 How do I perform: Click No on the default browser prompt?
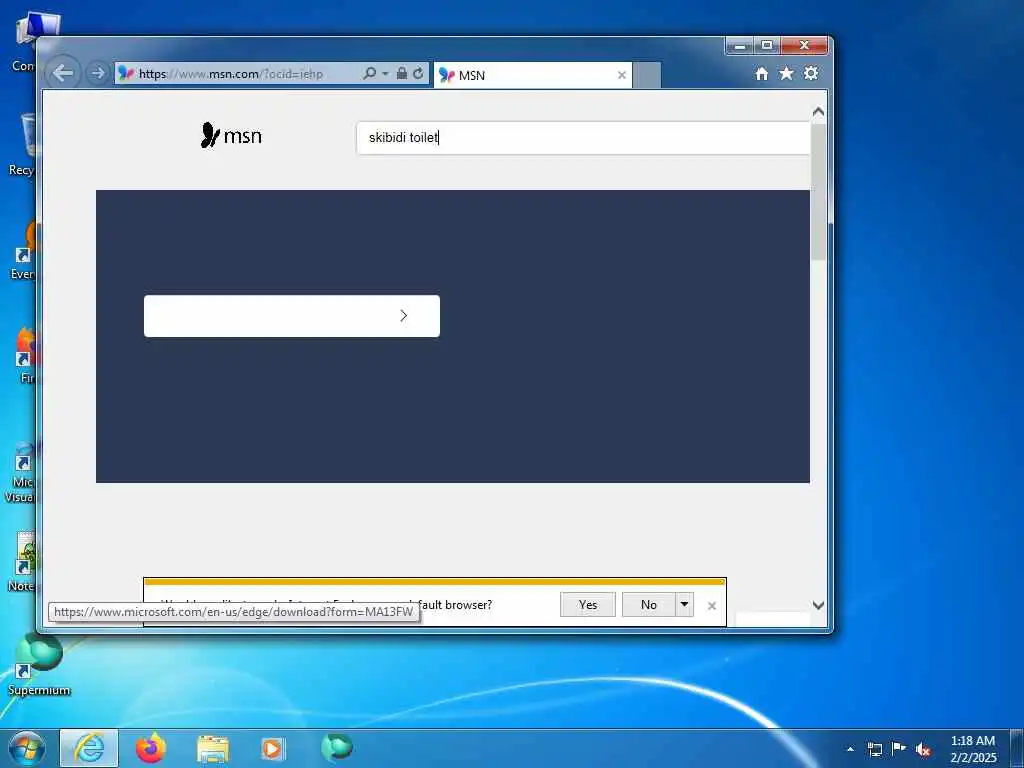click(648, 605)
